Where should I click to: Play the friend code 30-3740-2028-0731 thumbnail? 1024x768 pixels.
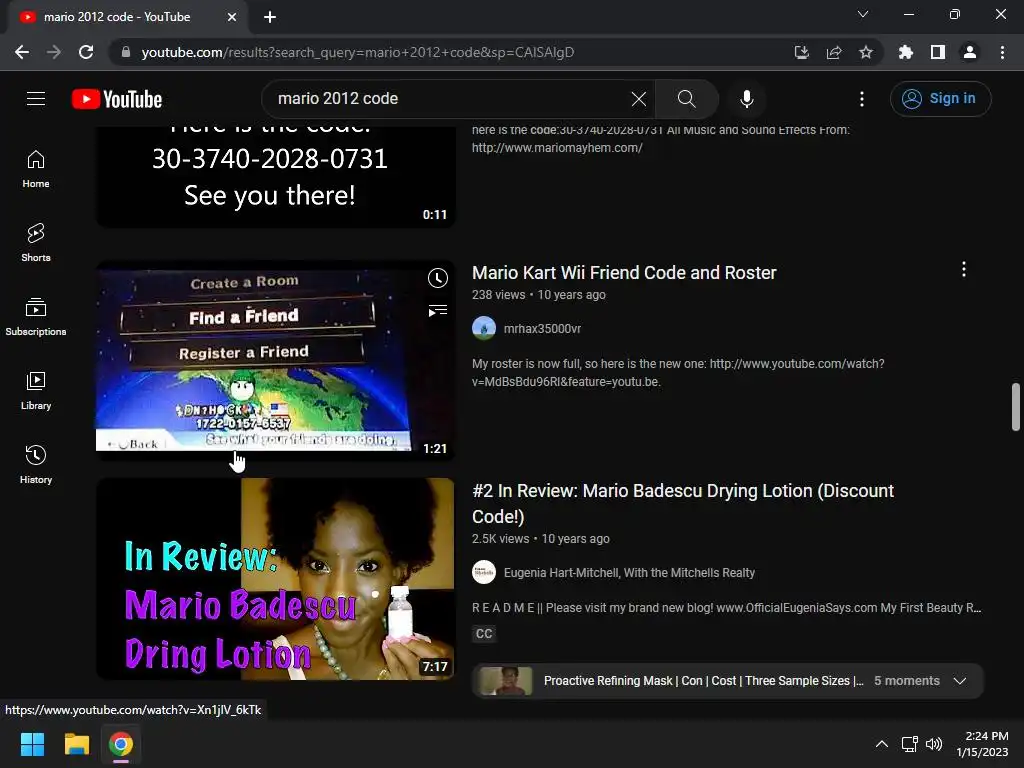click(x=275, y=176)
